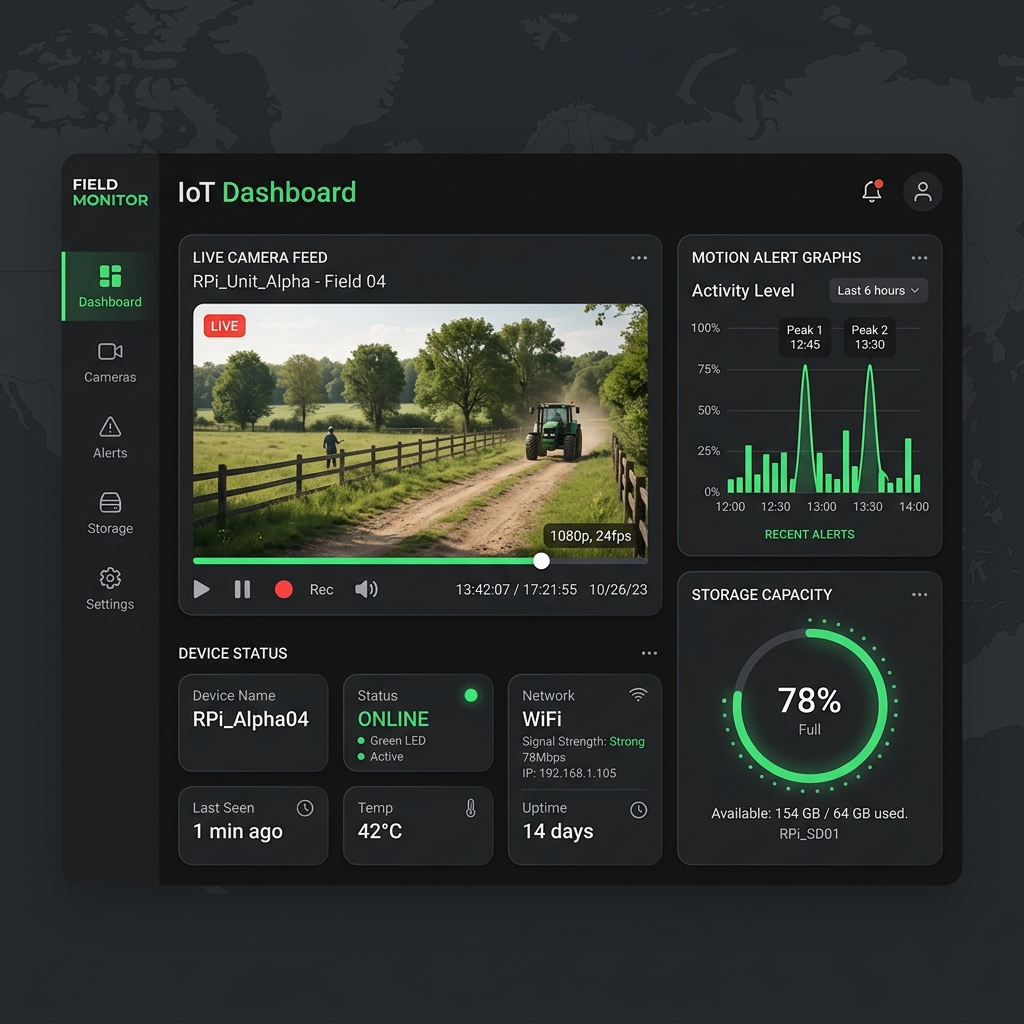Click the 14 days uptime value
The image size is (1024, 1024).
(558, 831)
